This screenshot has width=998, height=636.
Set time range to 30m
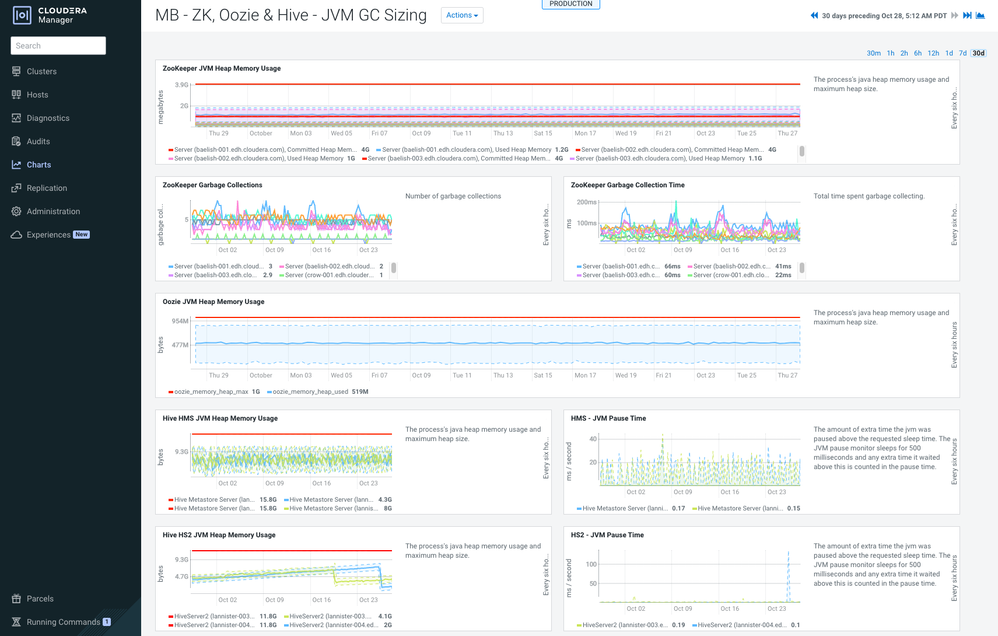873,53
